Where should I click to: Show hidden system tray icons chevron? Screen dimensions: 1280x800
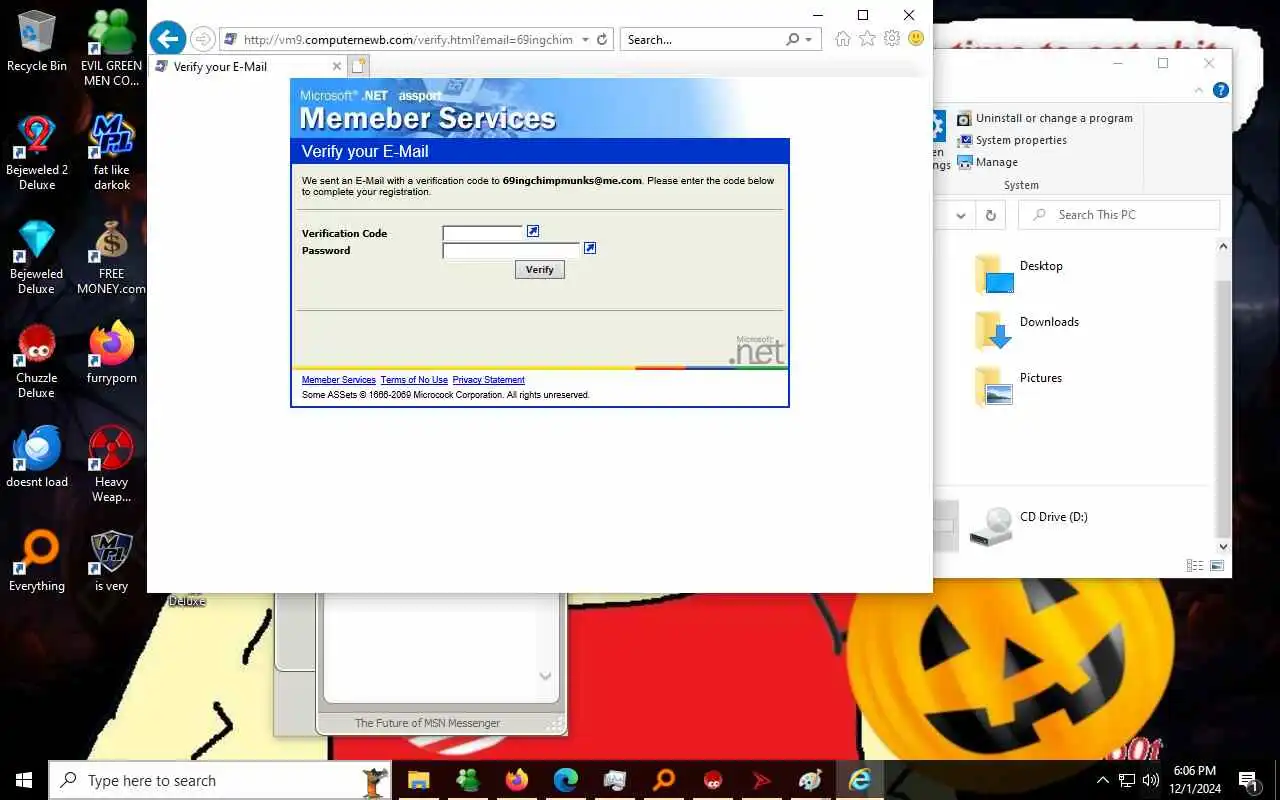(1104, 780)
